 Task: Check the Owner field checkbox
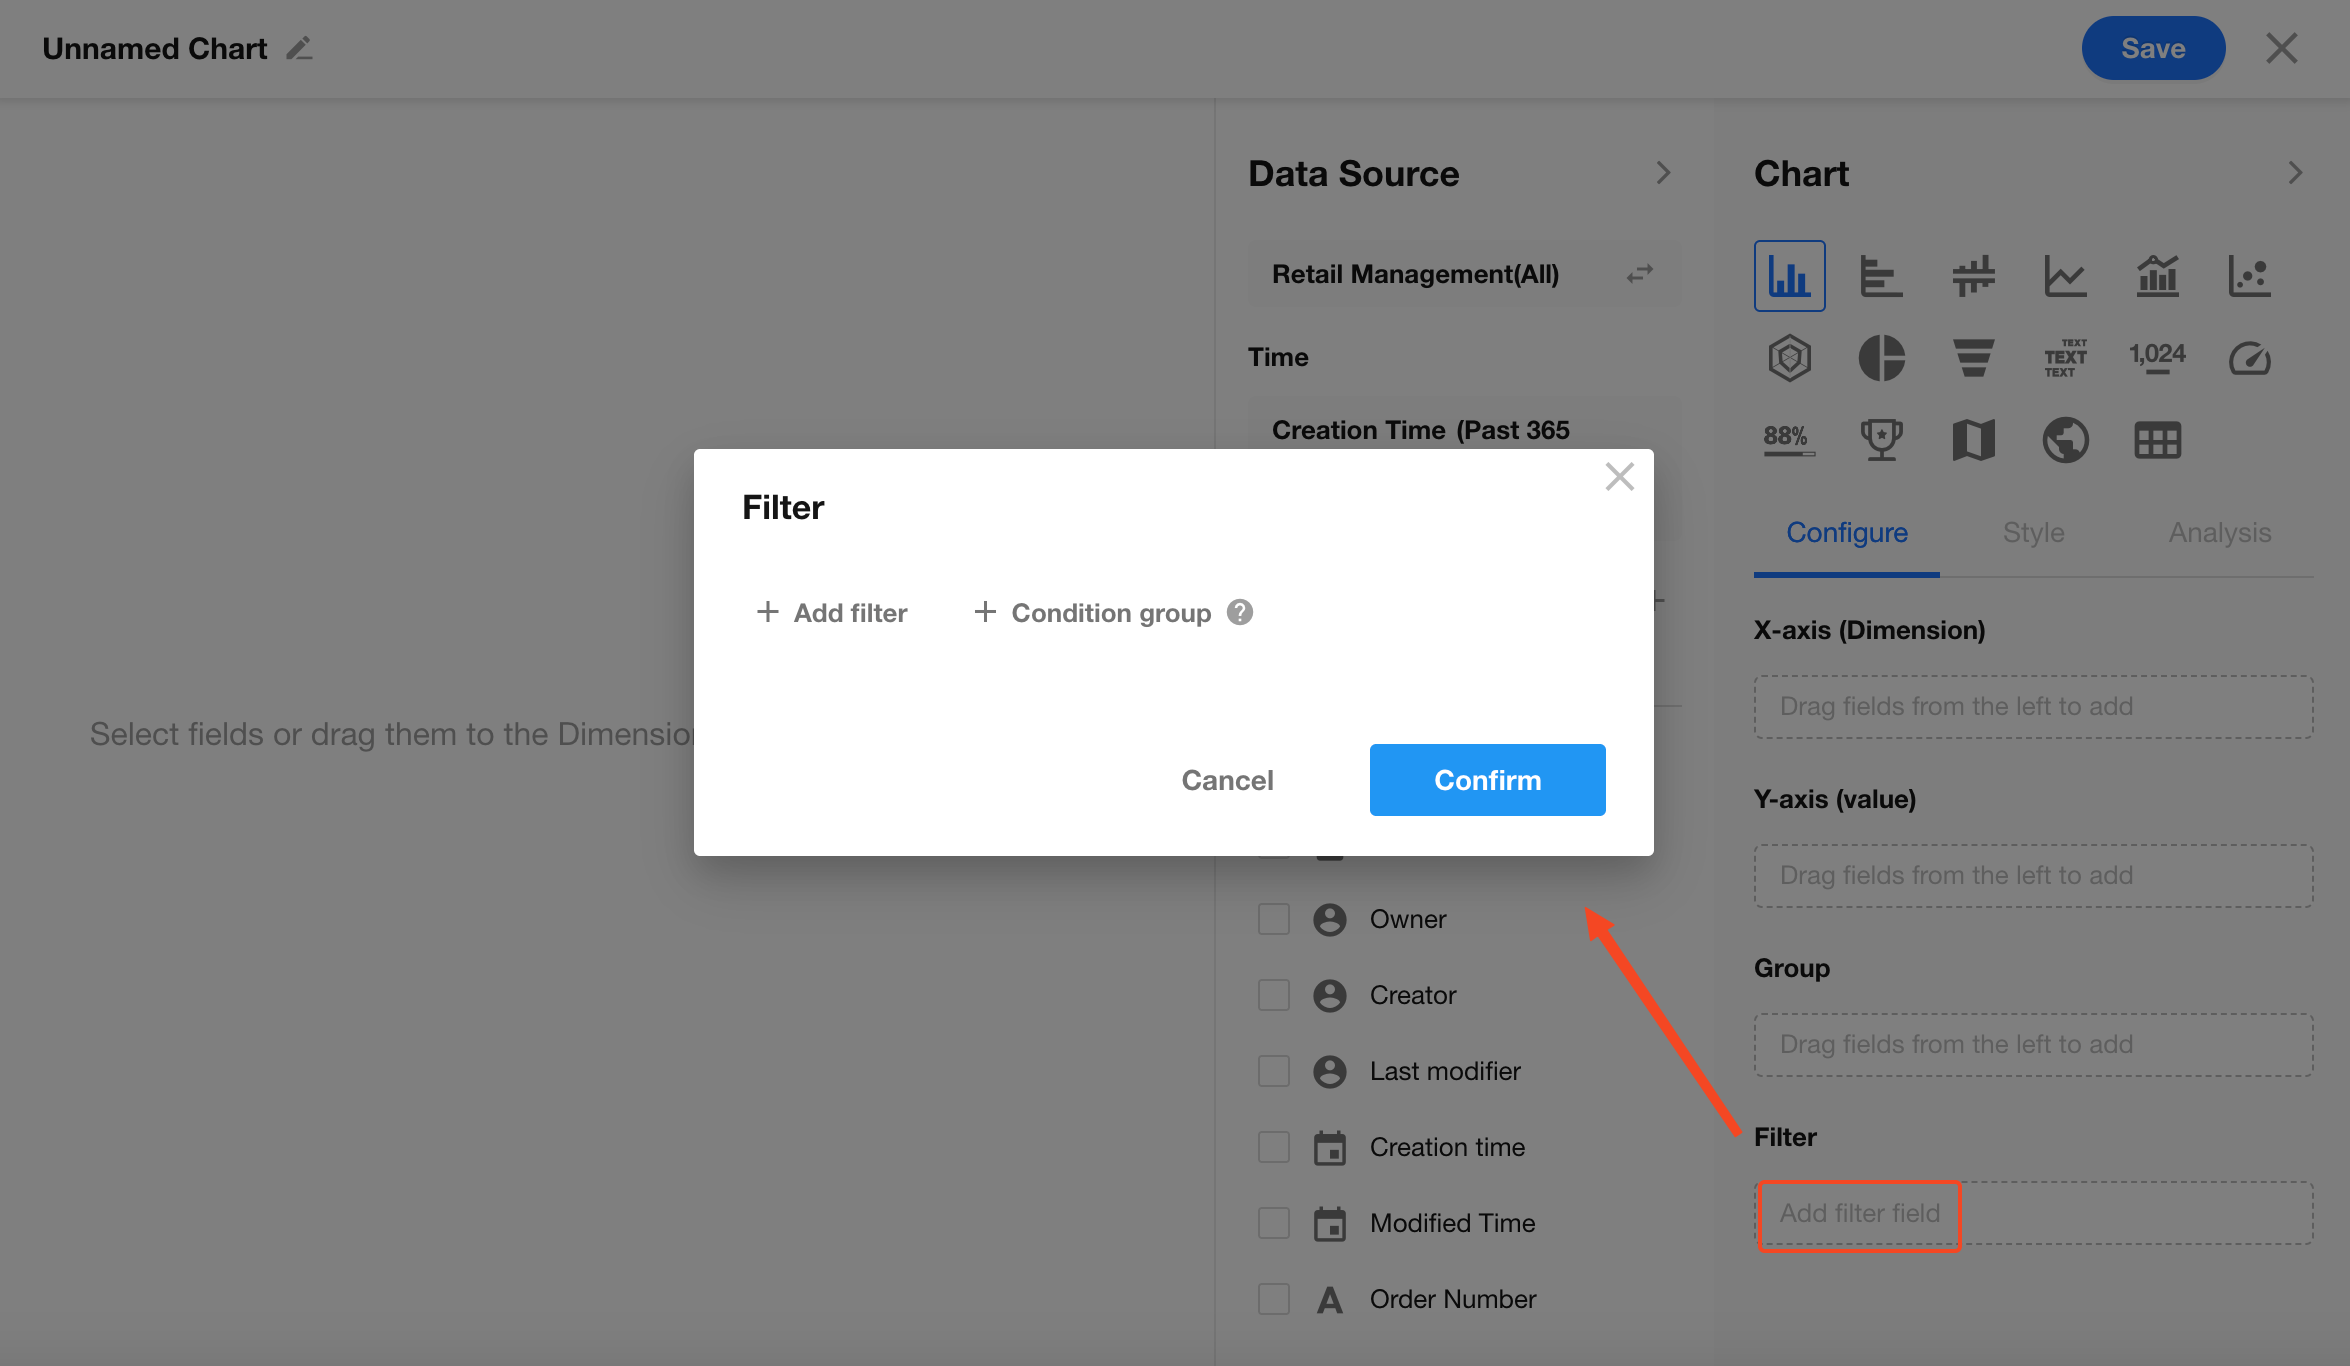tap(1273, 919)
